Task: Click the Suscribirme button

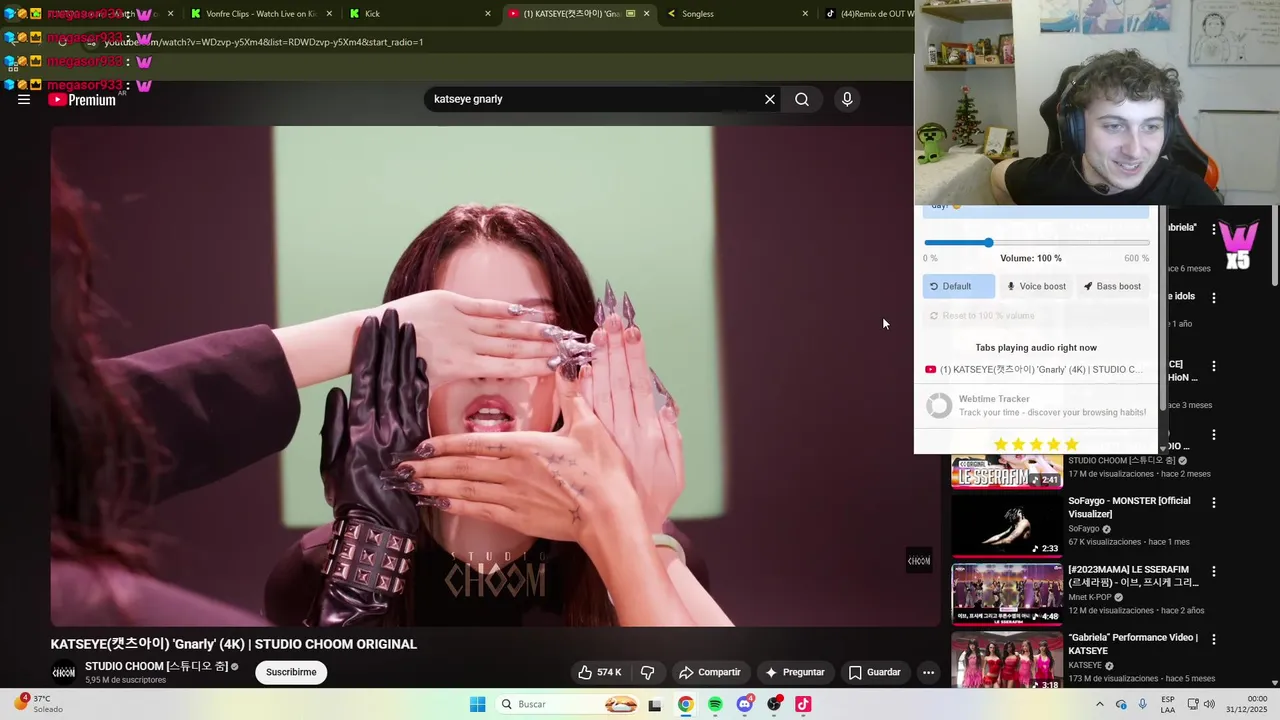Action: (x=291, y=672)
